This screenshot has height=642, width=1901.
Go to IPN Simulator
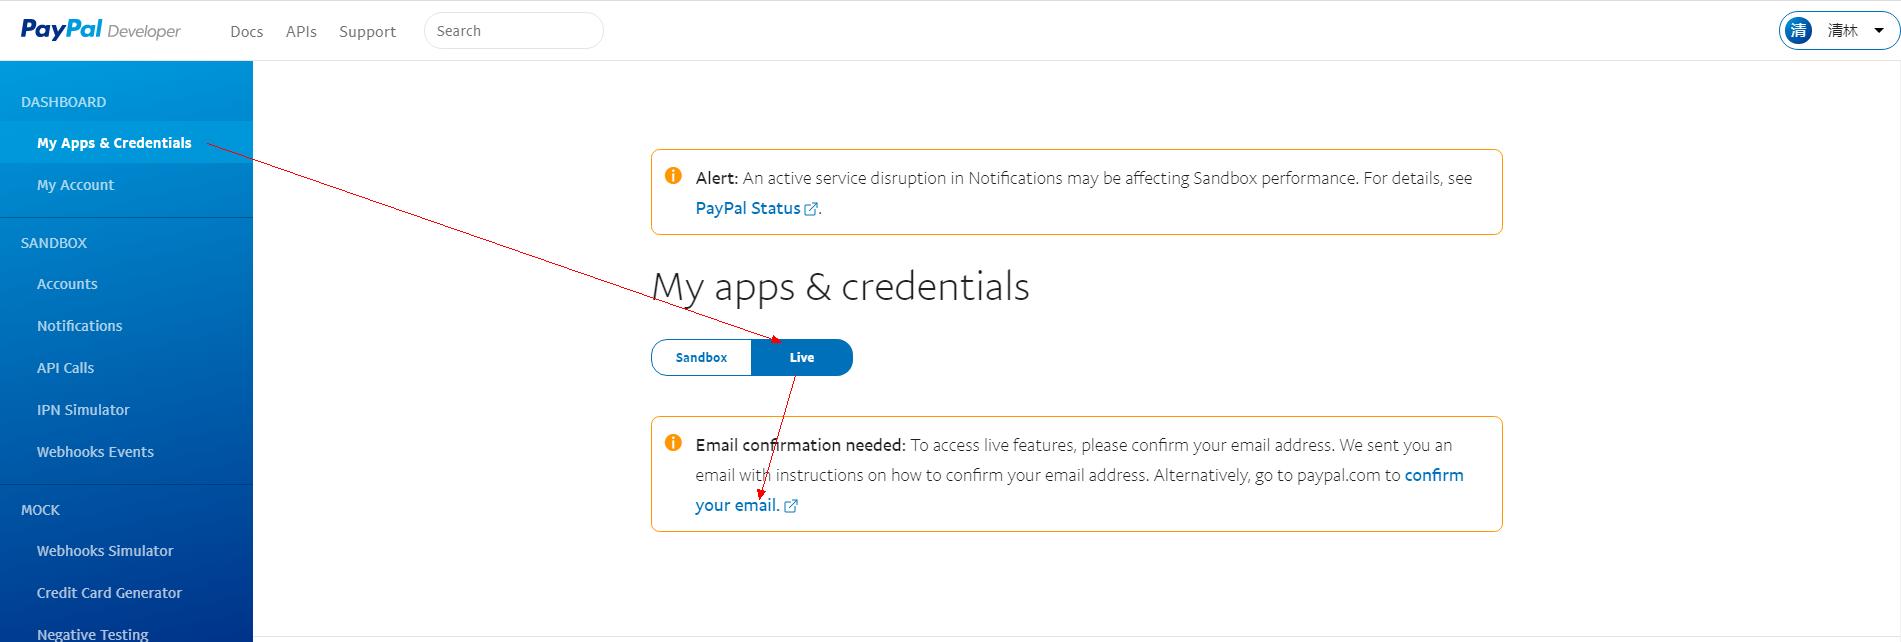coord(83,410)
